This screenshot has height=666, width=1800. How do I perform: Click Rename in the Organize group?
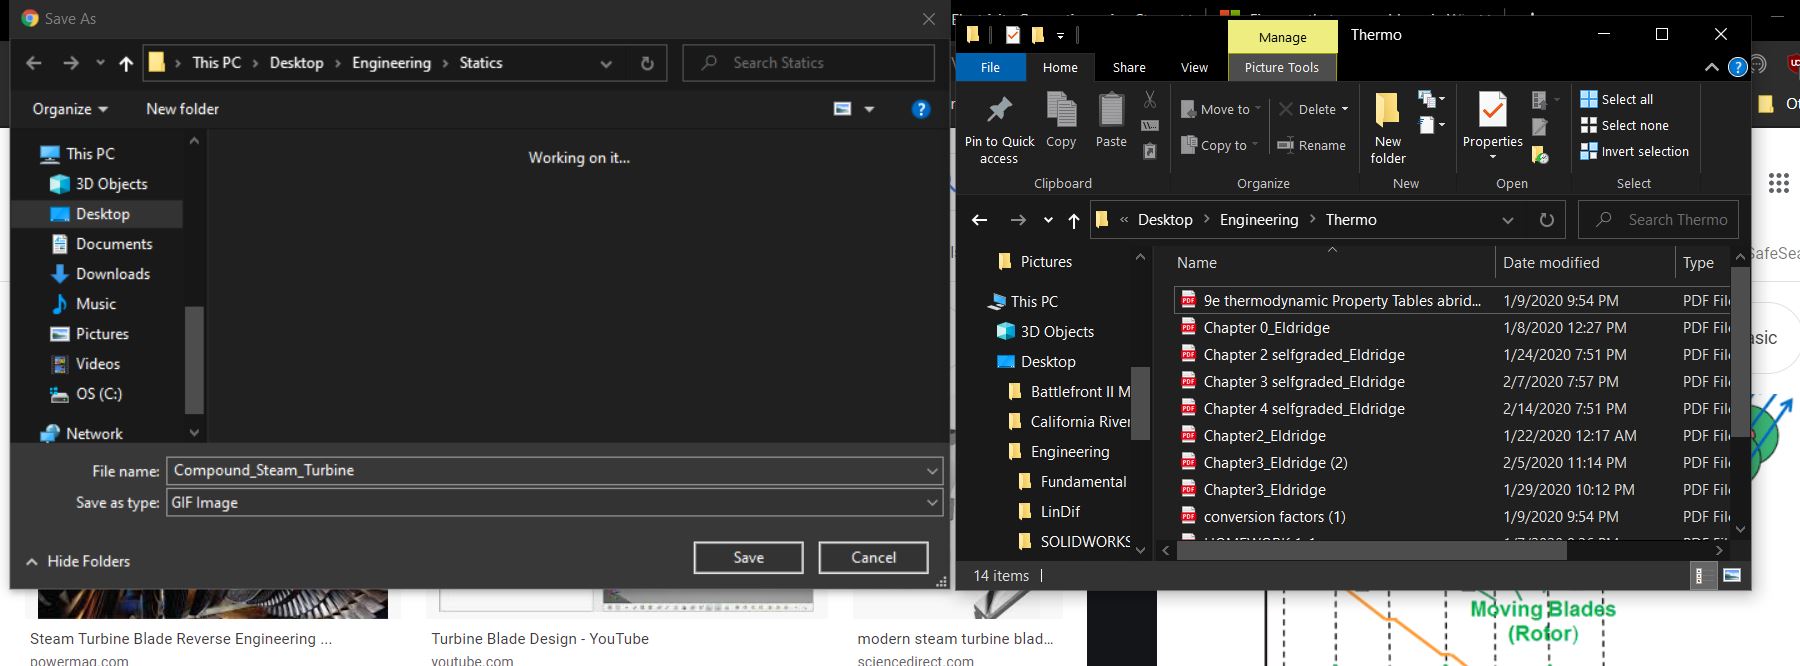[1311, 146]
